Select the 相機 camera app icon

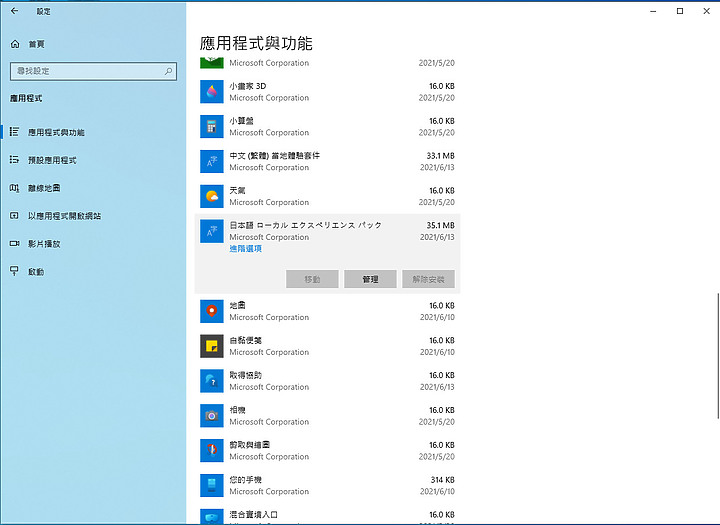(x=212, y=416)
